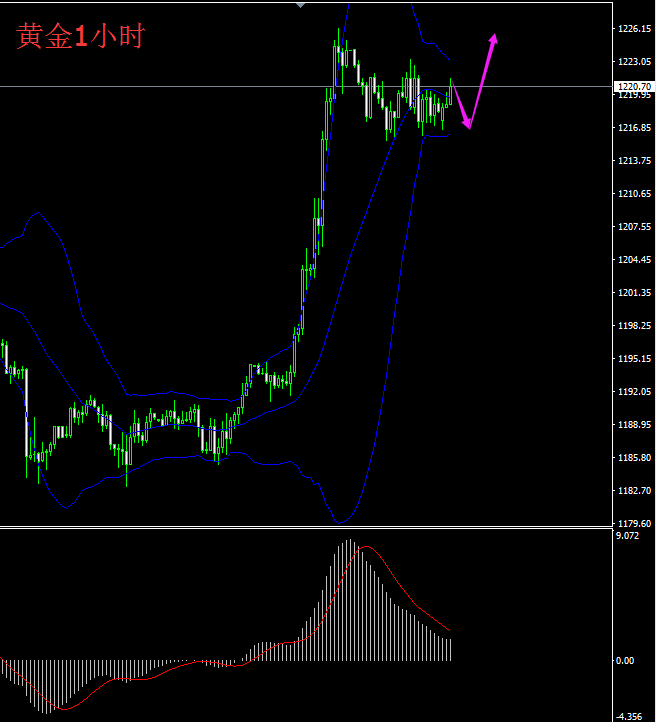This screenshot has height=722, width=657.
Task: Select the 1201.35 price level label
Action: coord(634,293)
